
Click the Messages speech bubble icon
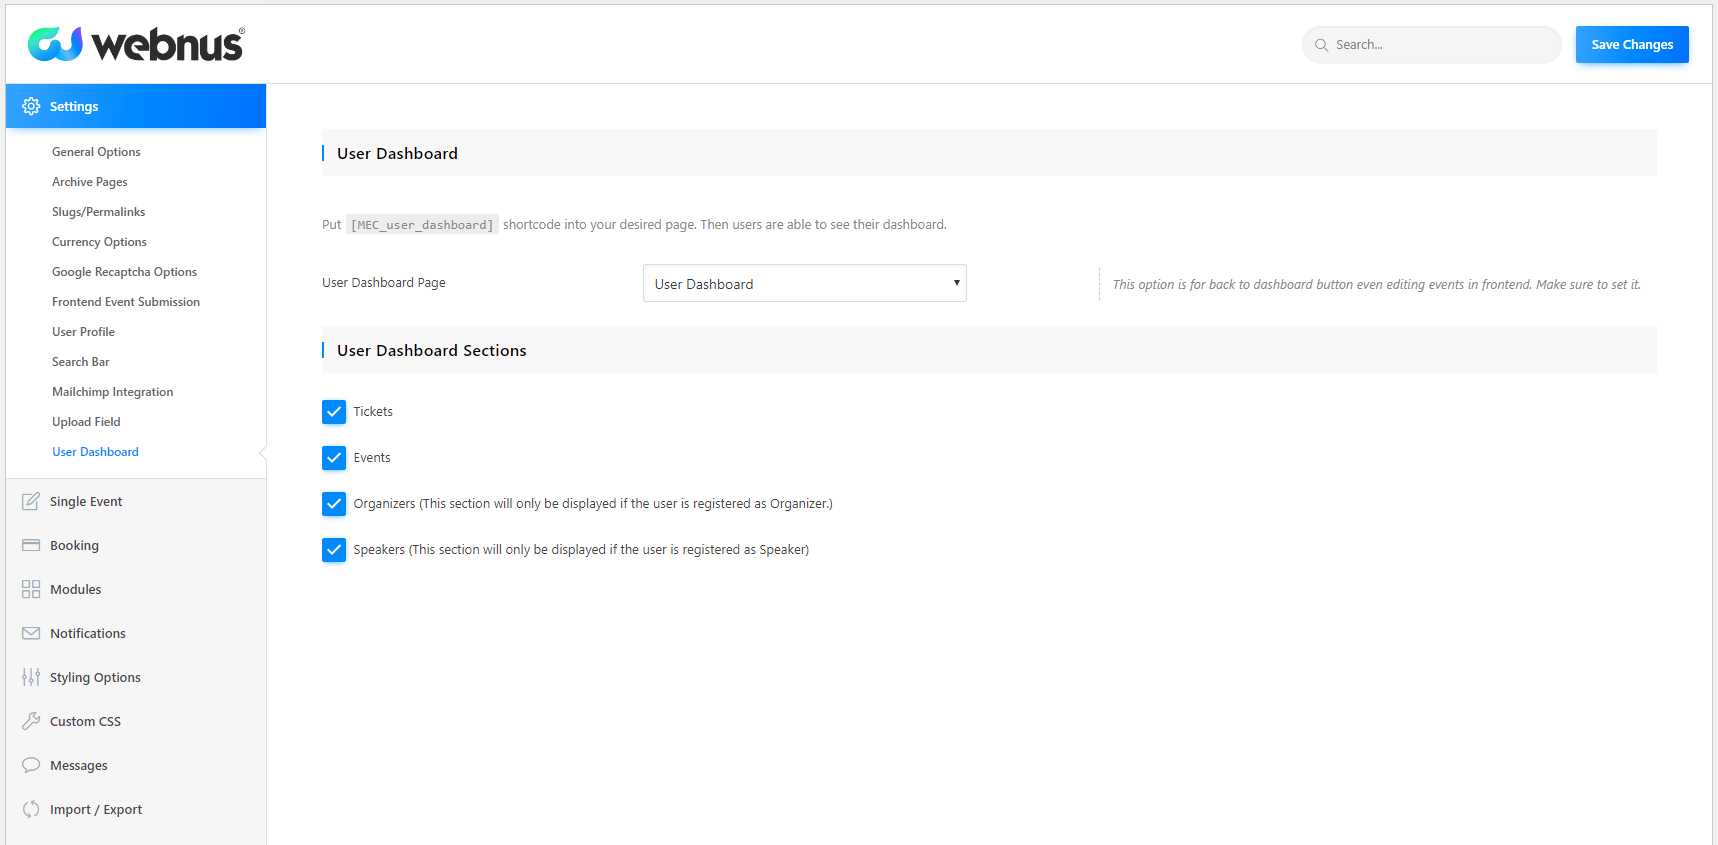click(31, 765)
